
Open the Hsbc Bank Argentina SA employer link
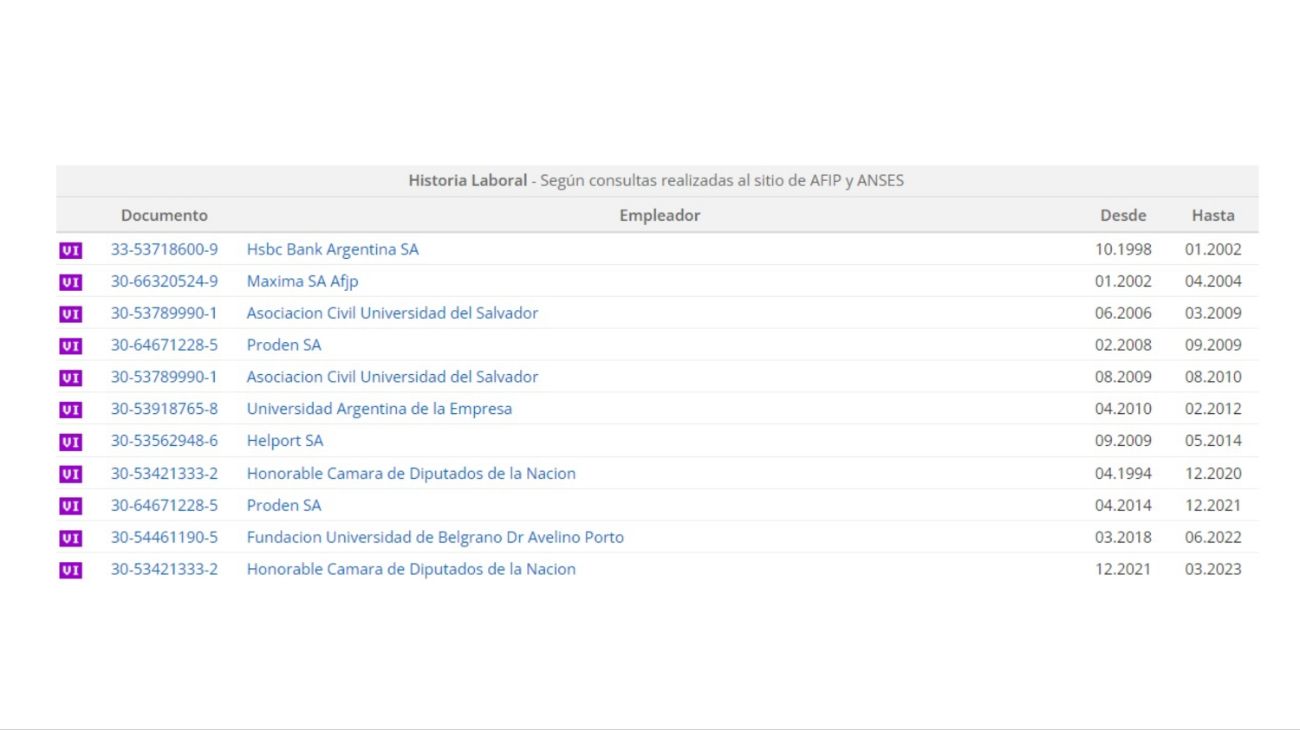coord(333,249)
